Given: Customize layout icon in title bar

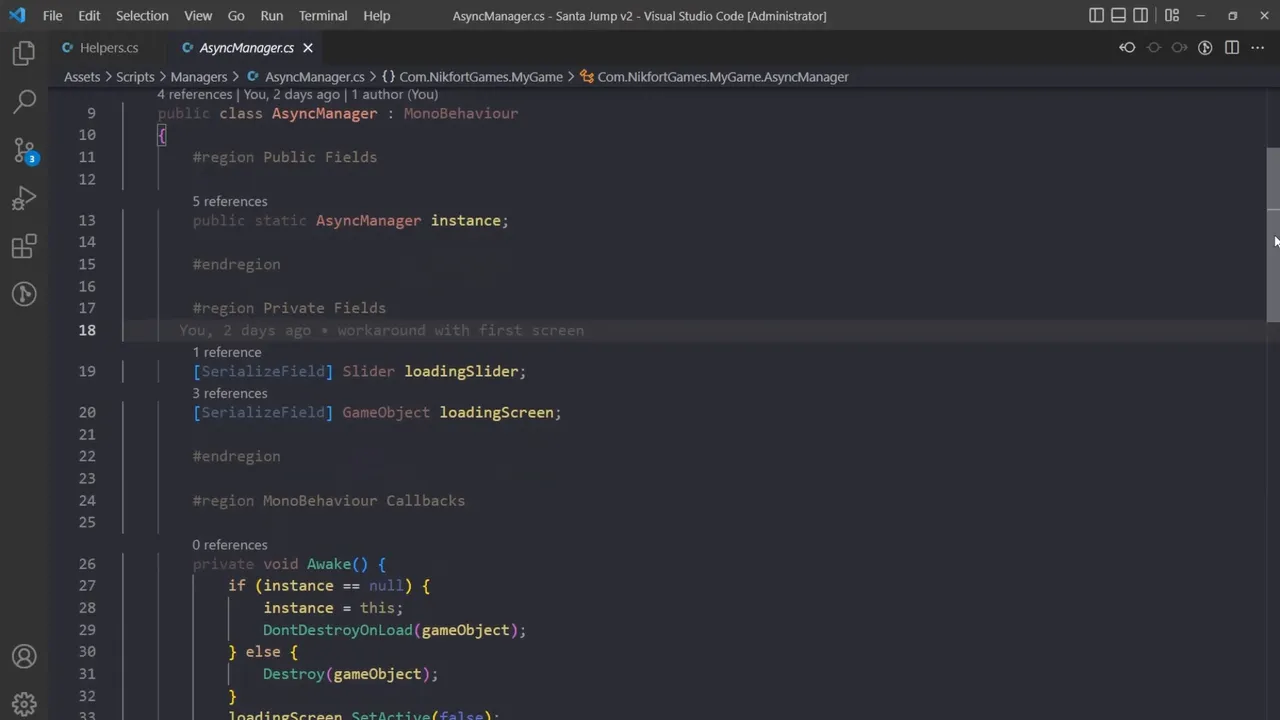Looking at the screenshot, I should coord(1172,16).
